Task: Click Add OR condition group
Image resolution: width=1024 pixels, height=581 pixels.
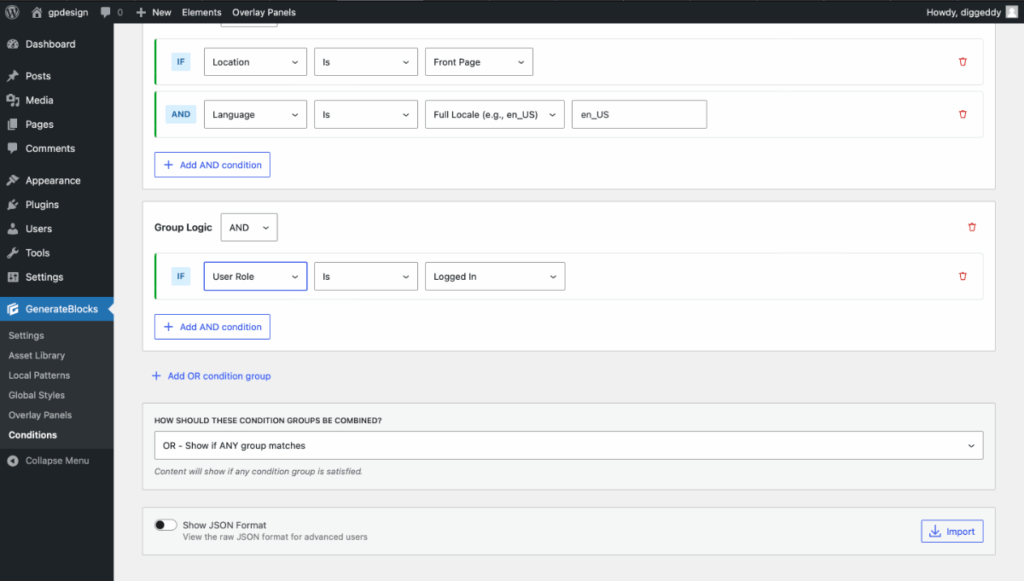Action: (x=212, y=375)
